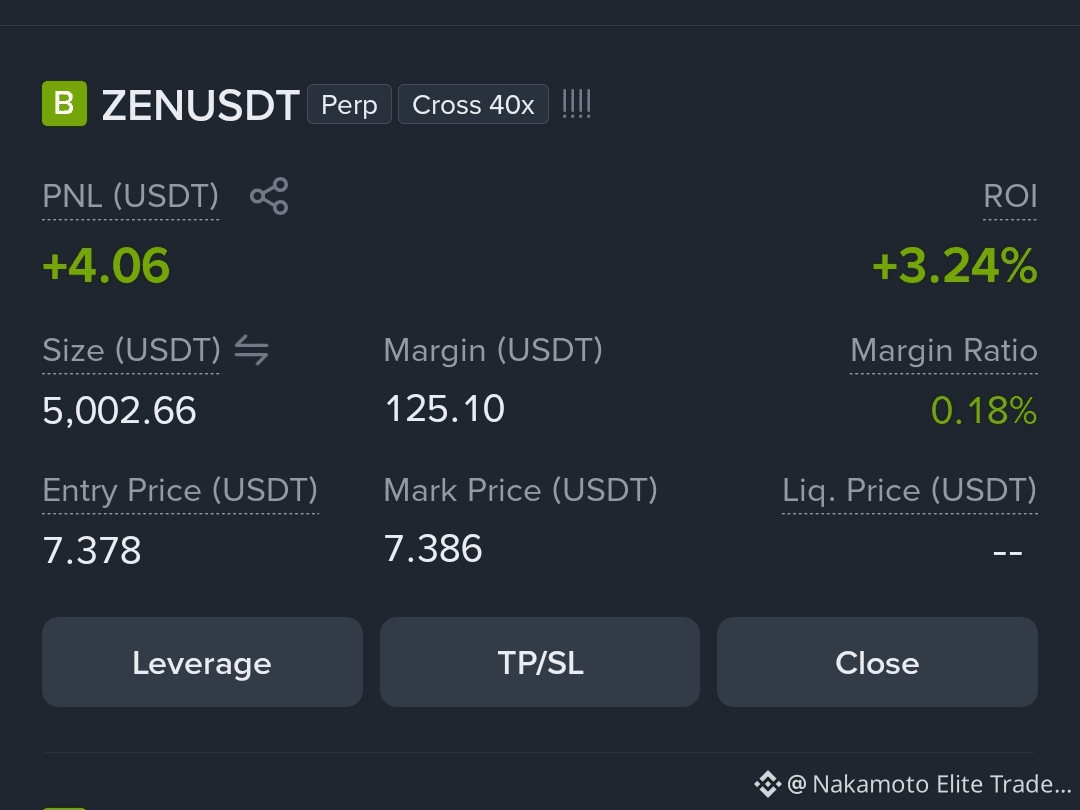Click the Perp contract type tag
1080x810 pixels.
point(349,104)
